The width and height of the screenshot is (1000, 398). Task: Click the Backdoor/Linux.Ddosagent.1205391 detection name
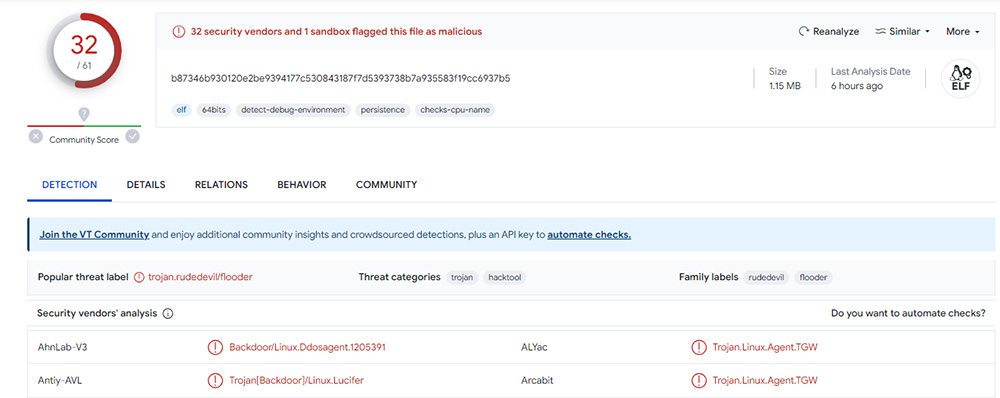pyautogui.click(x=307, y=348)
